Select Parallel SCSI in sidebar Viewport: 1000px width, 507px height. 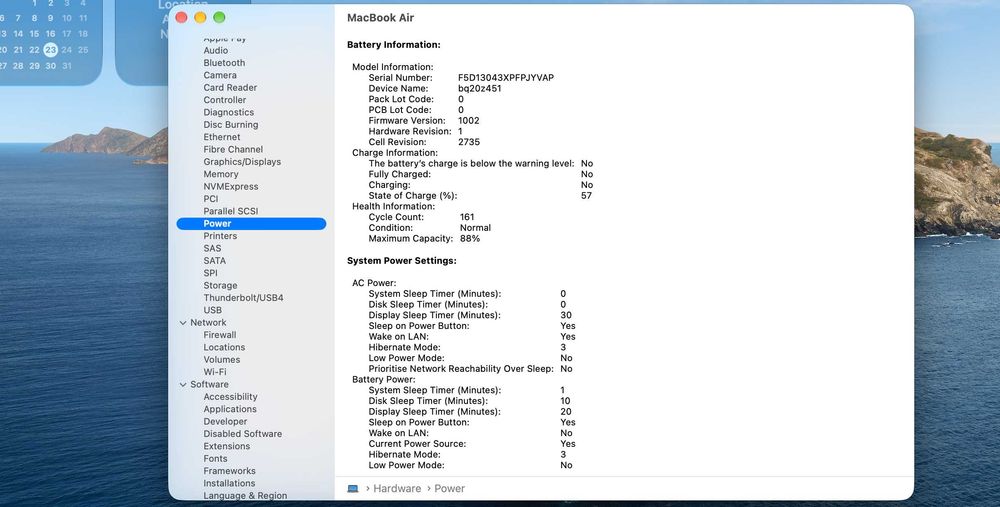click(231, 211)
